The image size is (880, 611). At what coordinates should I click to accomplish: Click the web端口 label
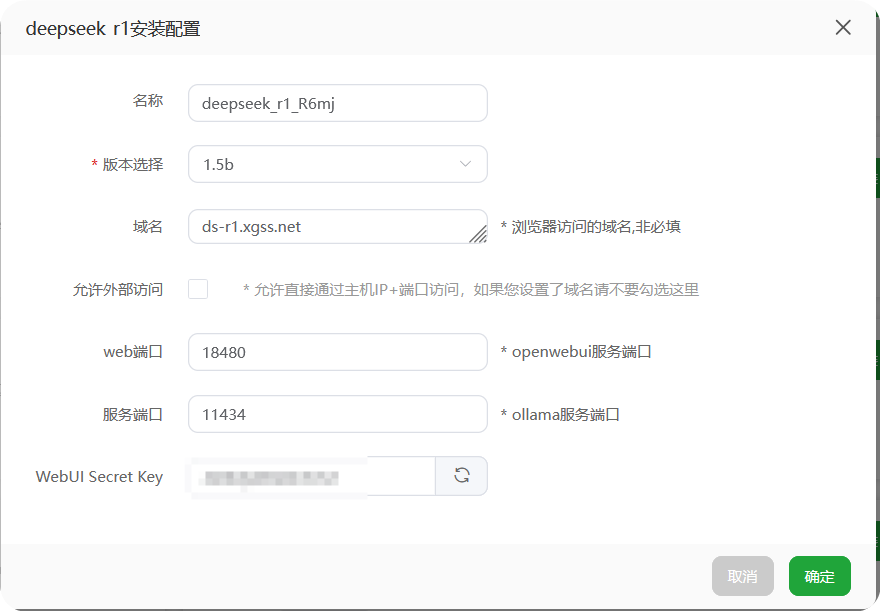133,352
